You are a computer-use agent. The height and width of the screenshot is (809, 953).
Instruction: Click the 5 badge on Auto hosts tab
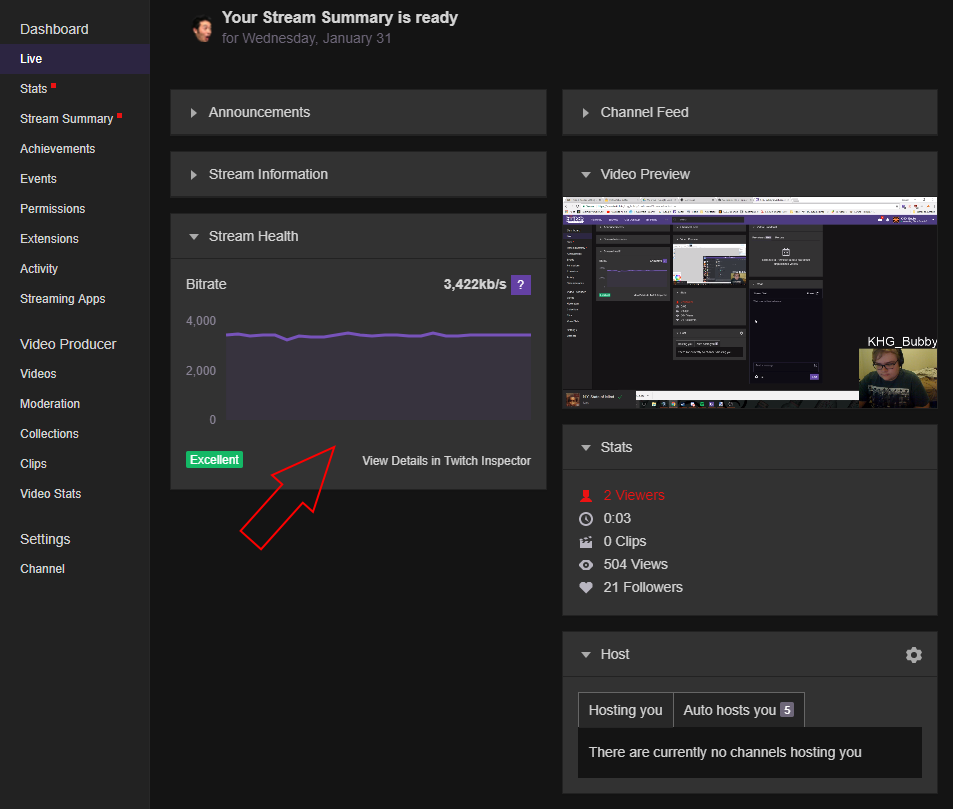pos(787,710)
